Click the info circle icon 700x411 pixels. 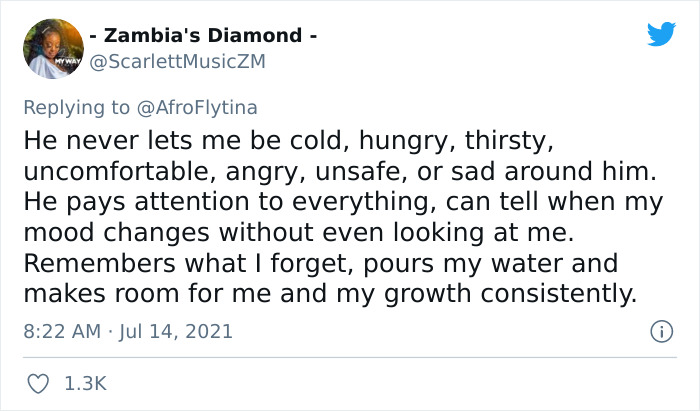pyautogui.click(x=660, y=331)
